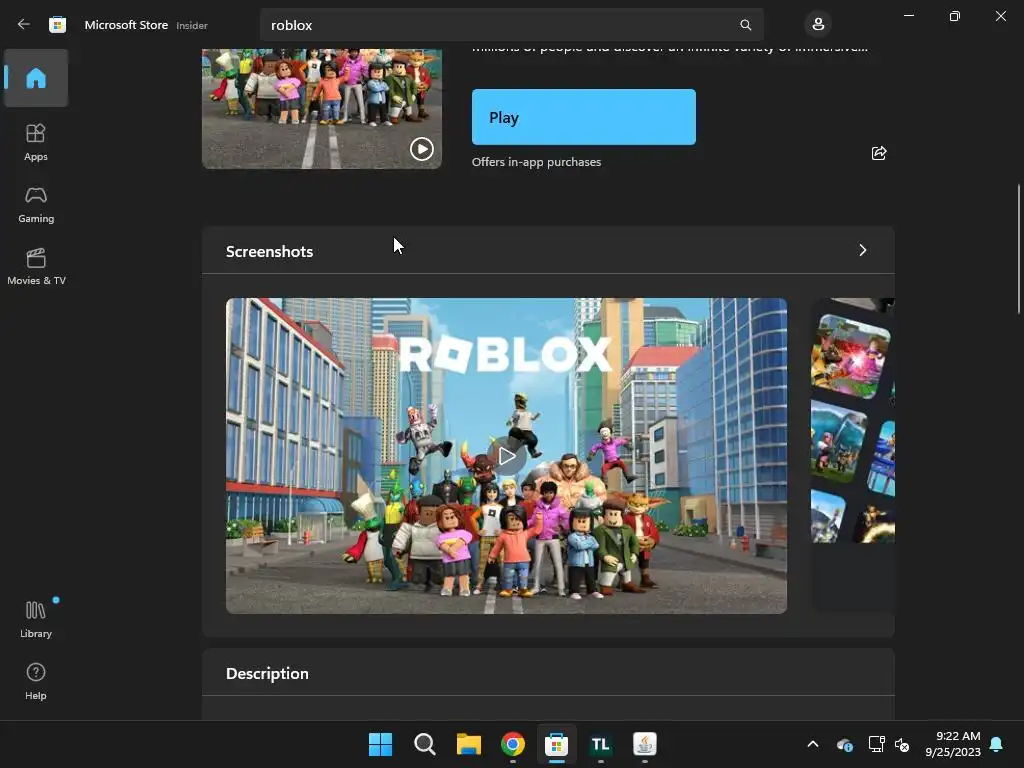1024x768 pixels.
Task: Open the user account profile icon
Action: [818, 25]
